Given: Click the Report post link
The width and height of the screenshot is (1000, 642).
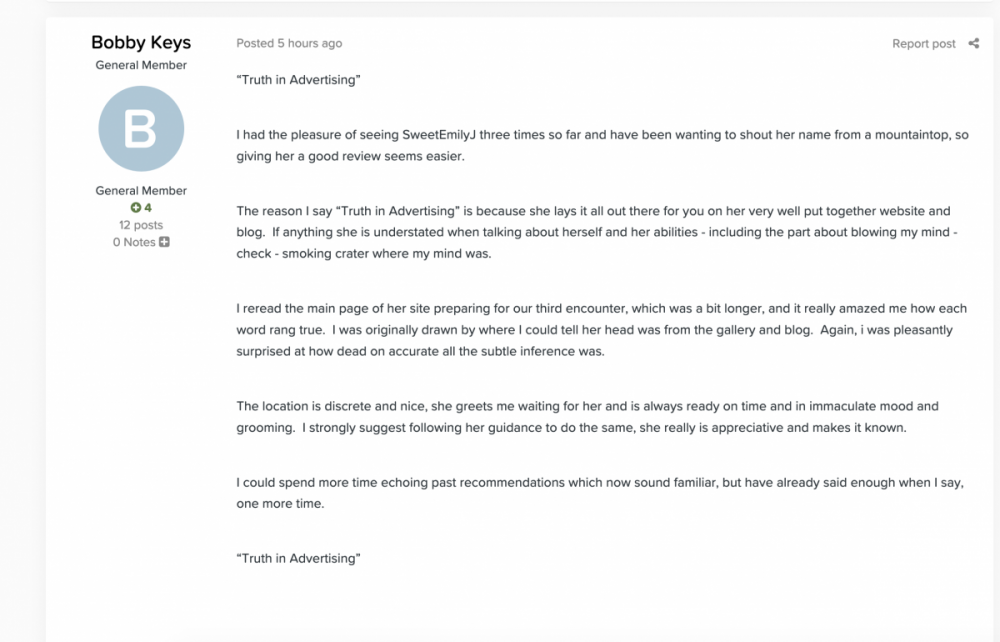Looking at the screenshot, I should tap(923, 43).
